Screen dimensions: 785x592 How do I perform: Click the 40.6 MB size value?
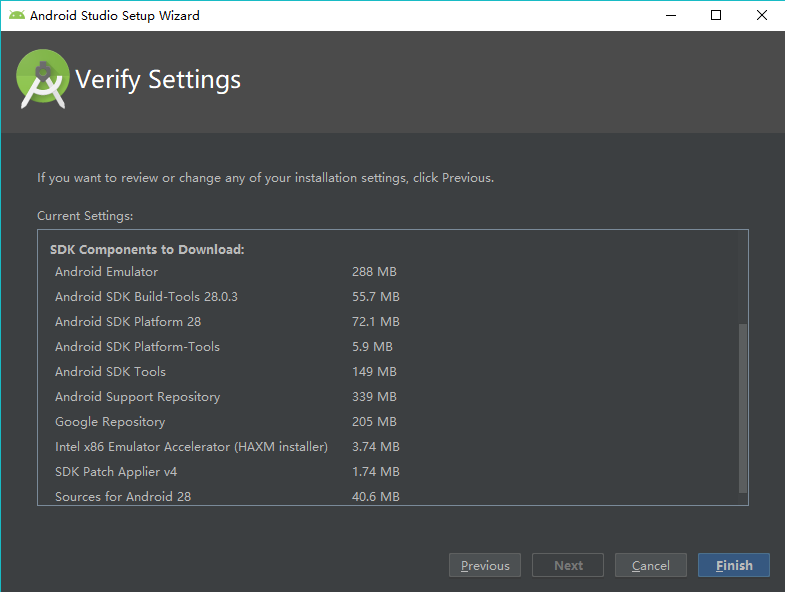[x=375, y=497]
